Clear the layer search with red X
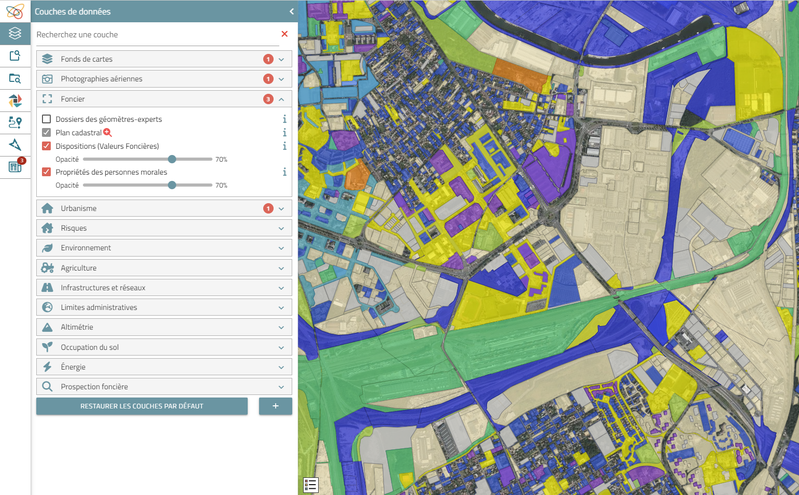Screen dimensions: 799x495 point(284,34)
